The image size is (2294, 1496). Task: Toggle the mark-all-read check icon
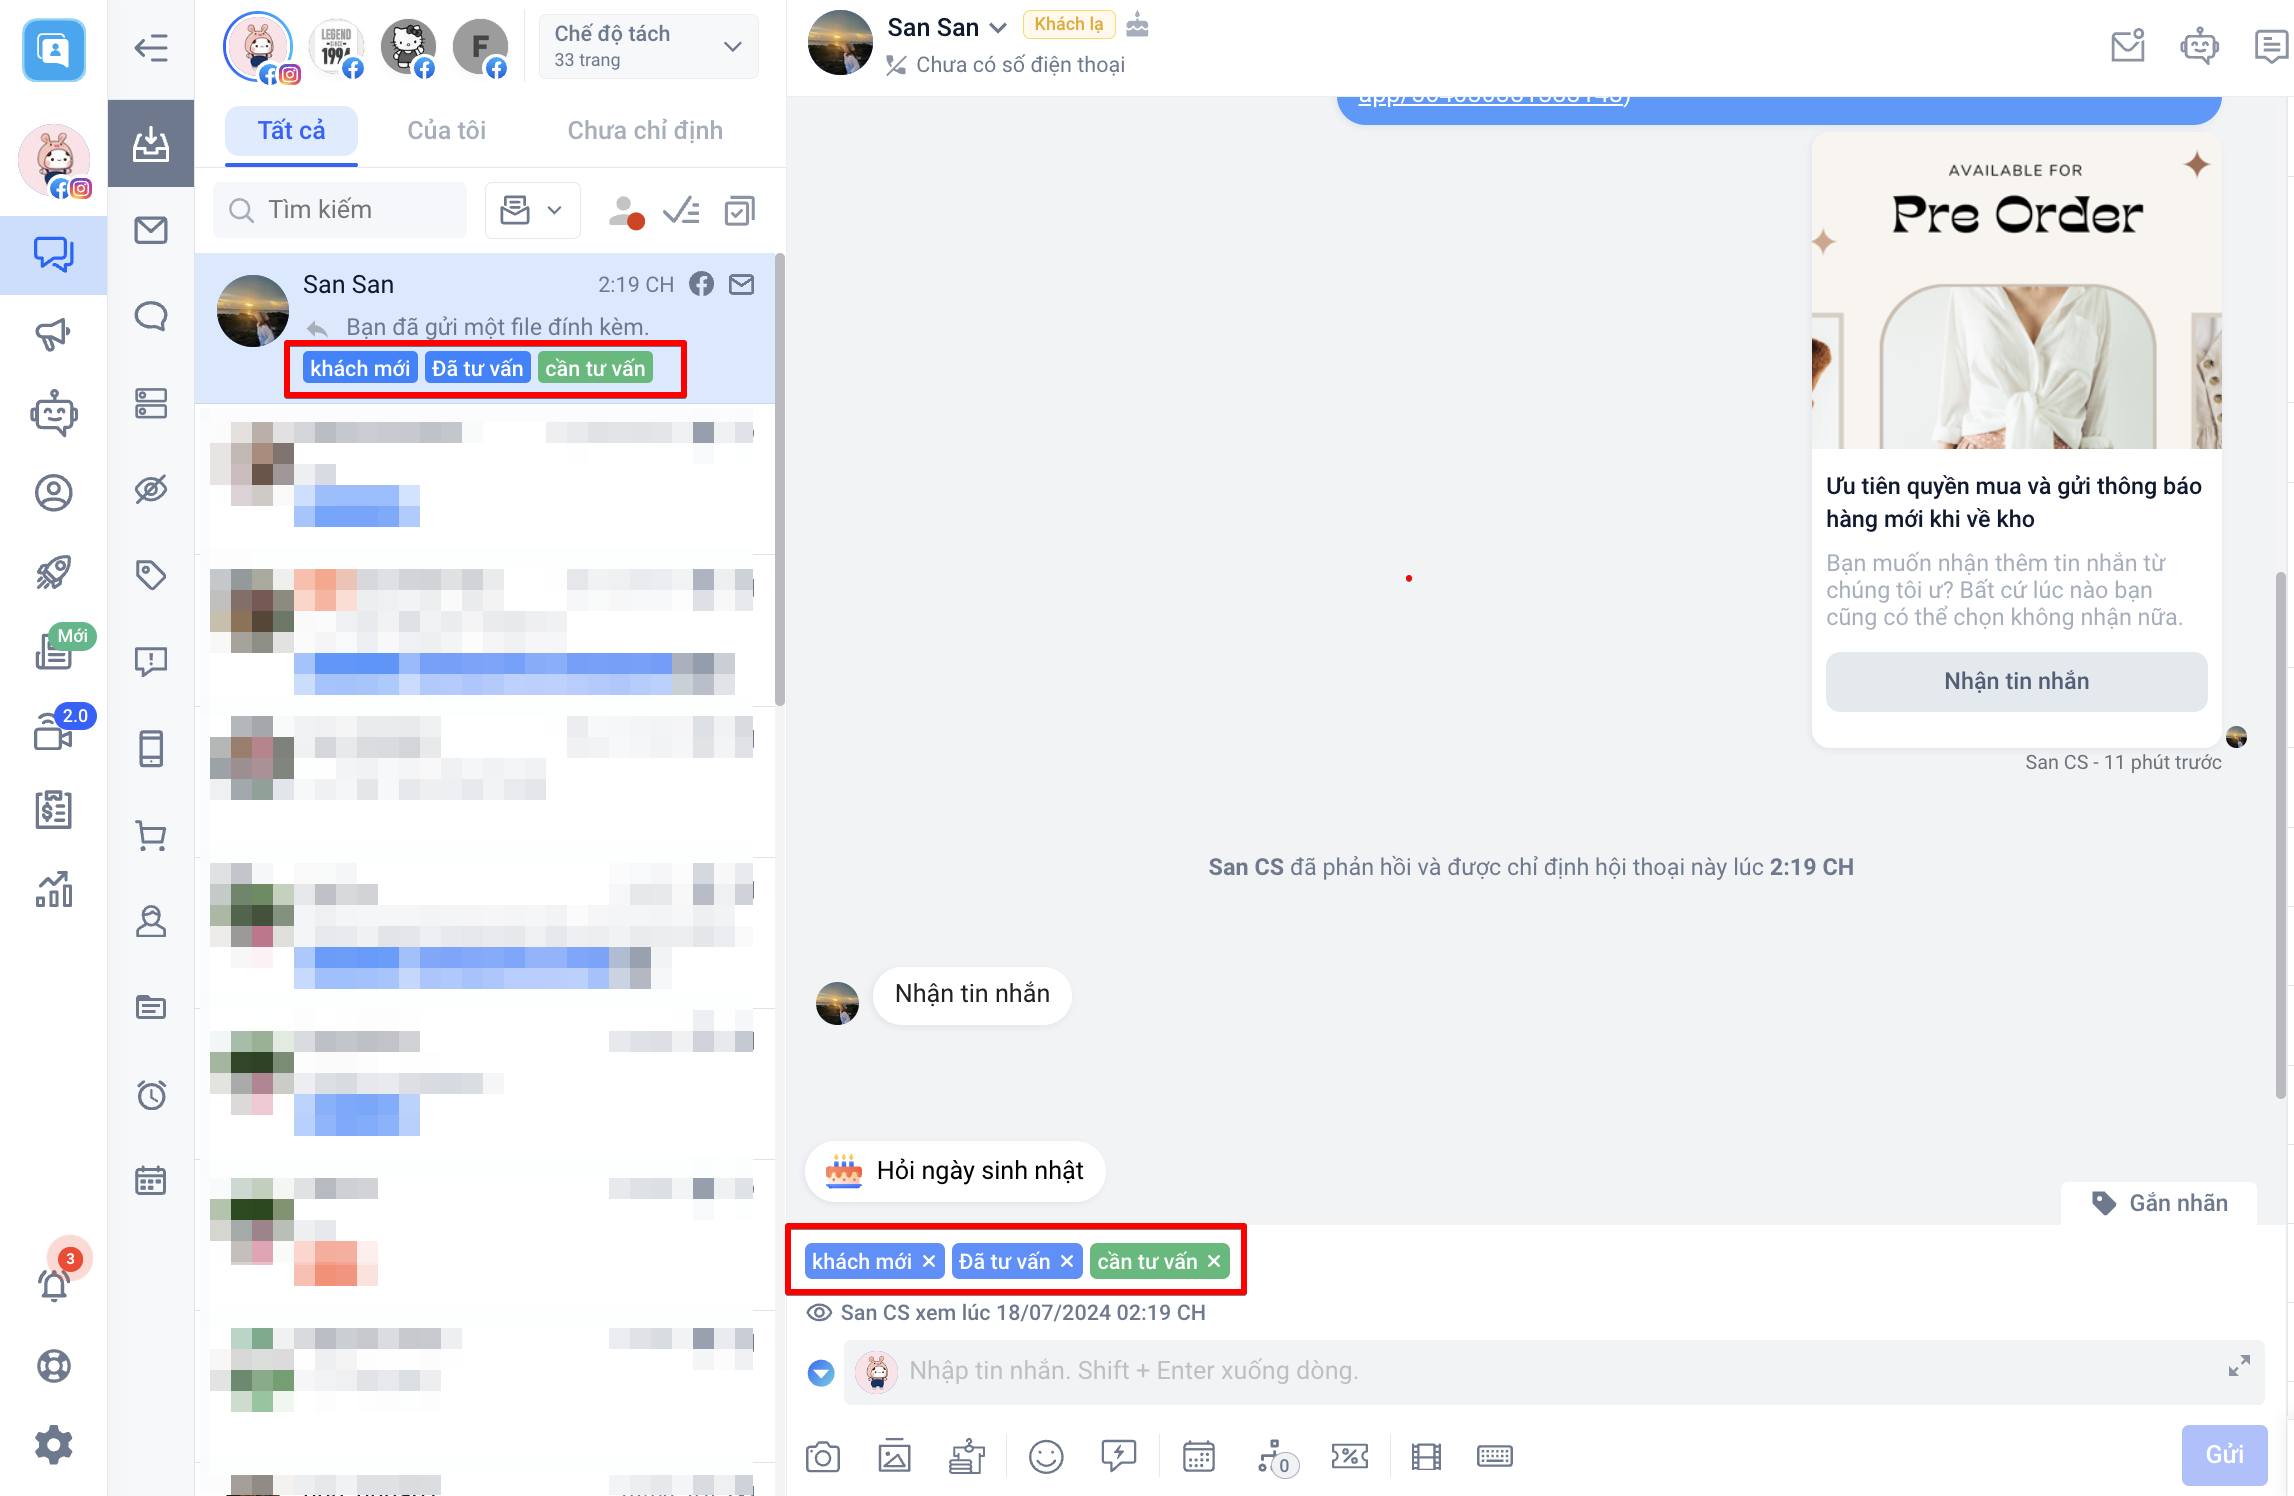tap(682, 211)
